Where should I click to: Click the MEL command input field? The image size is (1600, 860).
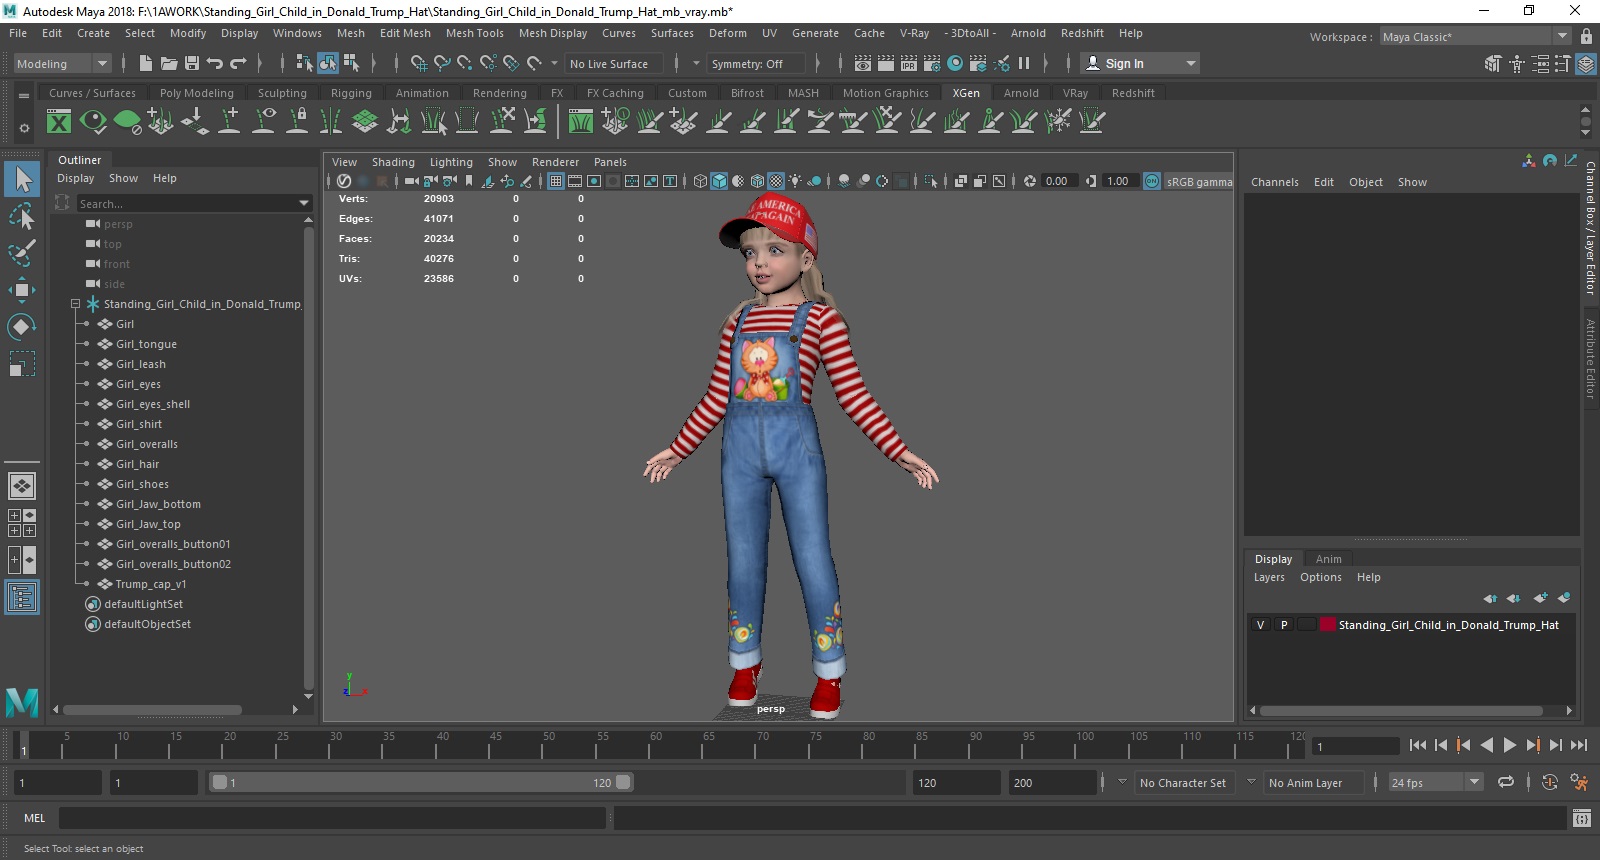(x=332, y=818)
